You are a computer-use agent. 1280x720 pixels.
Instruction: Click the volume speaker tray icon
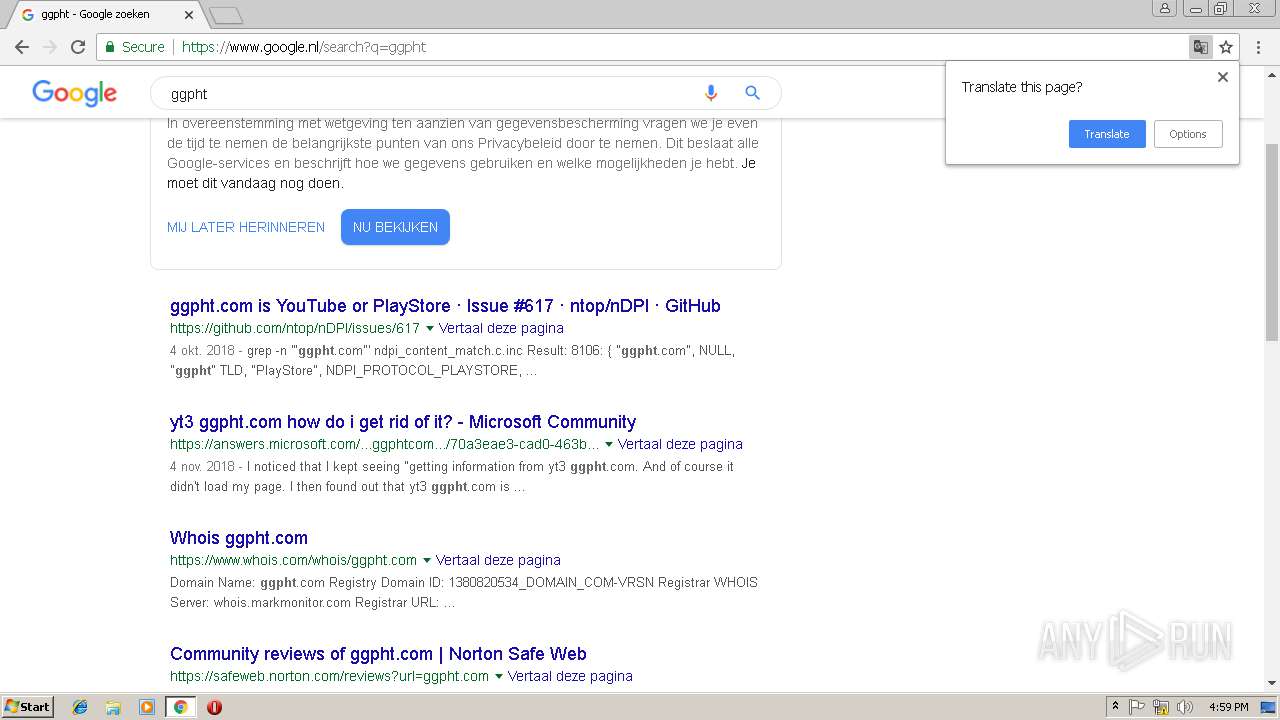point(1185,707)
